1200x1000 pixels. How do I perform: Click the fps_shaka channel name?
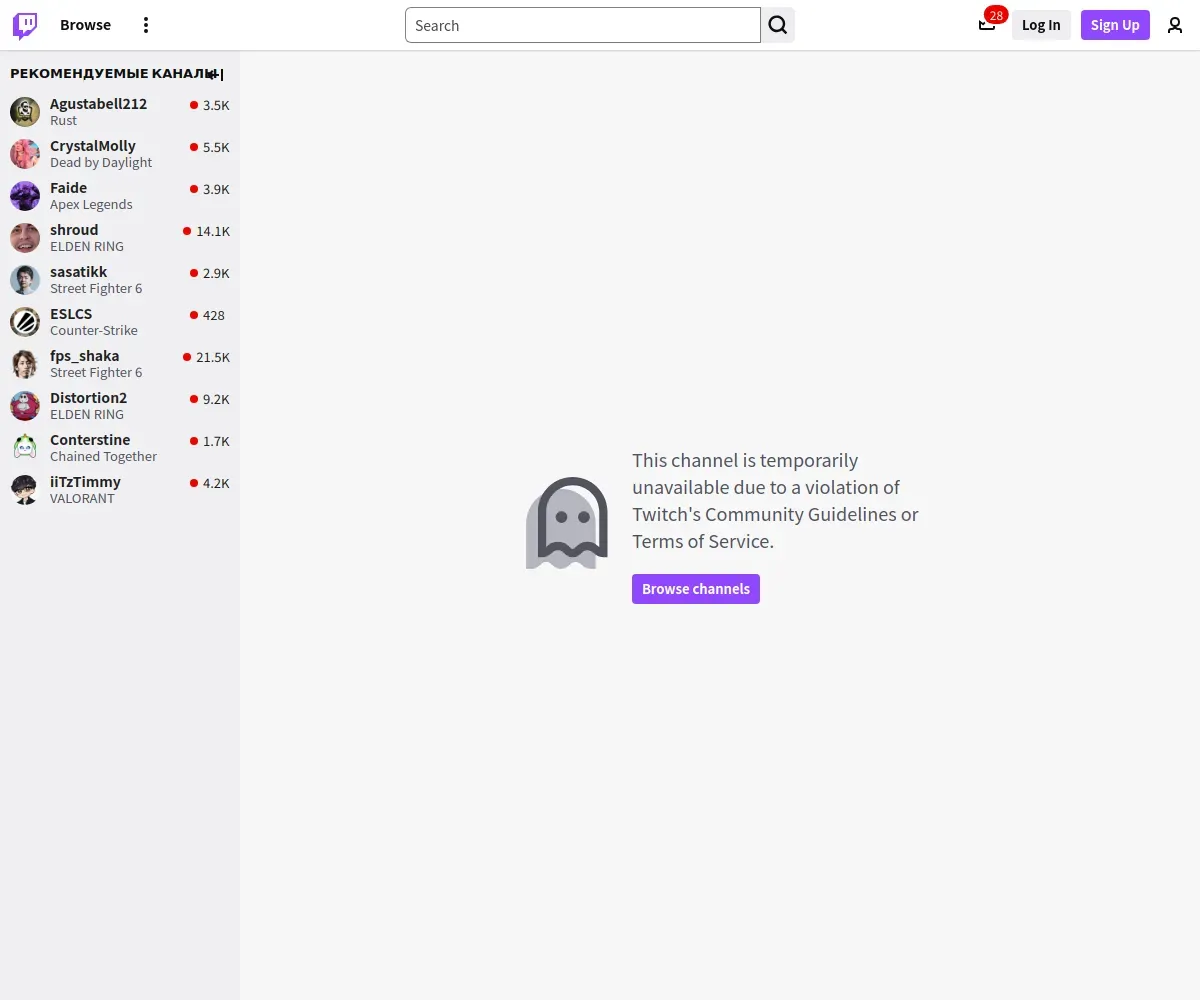pyautogui.click(x=84, y=356)
